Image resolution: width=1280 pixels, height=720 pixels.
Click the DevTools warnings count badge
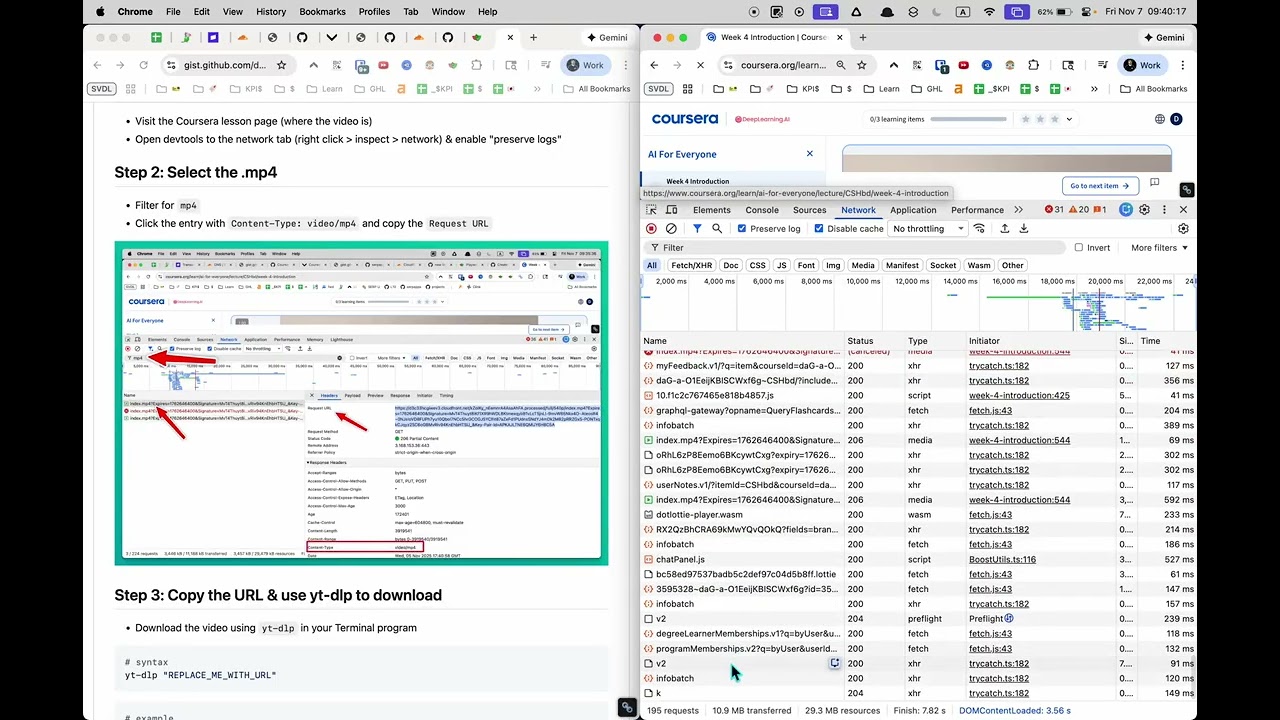[x=1078, y=210]
